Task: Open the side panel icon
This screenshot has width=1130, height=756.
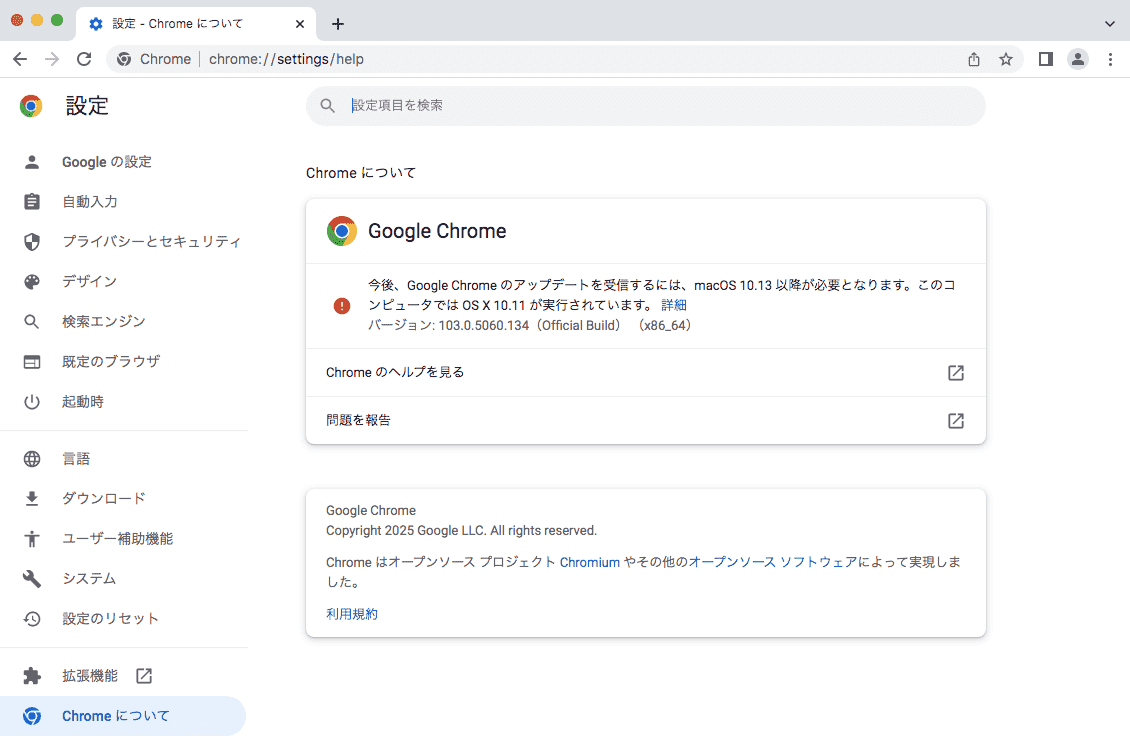Action: 1046,59
